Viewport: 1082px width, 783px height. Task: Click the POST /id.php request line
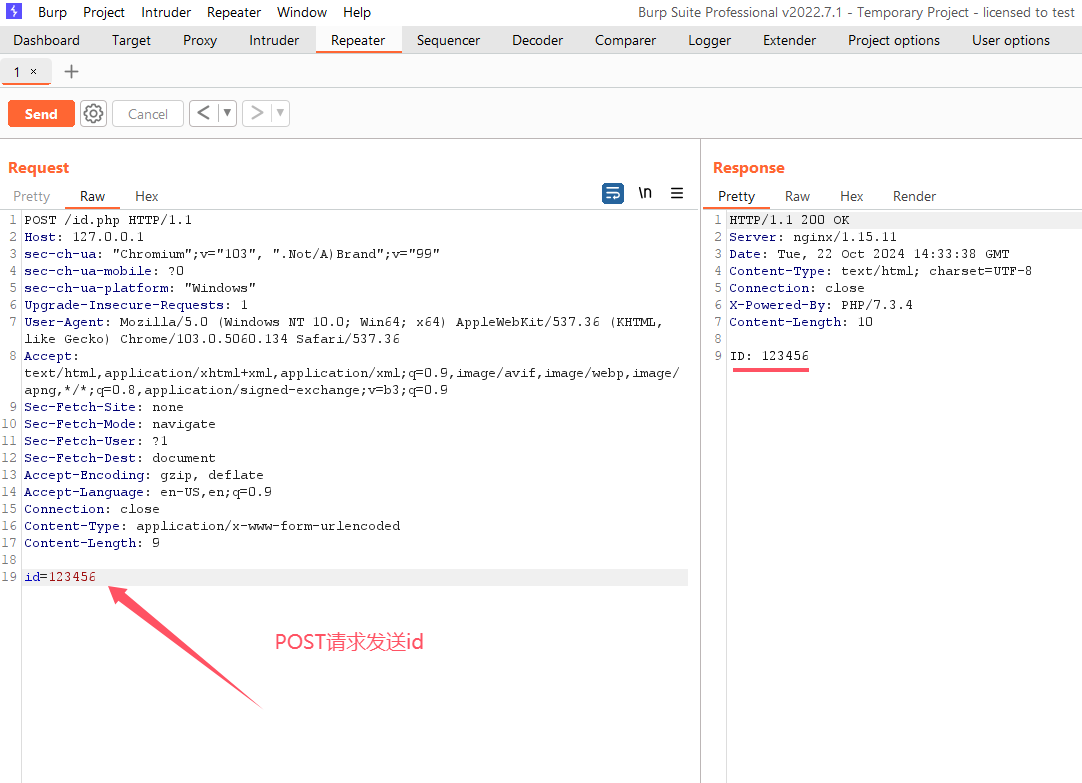[108, 220]
